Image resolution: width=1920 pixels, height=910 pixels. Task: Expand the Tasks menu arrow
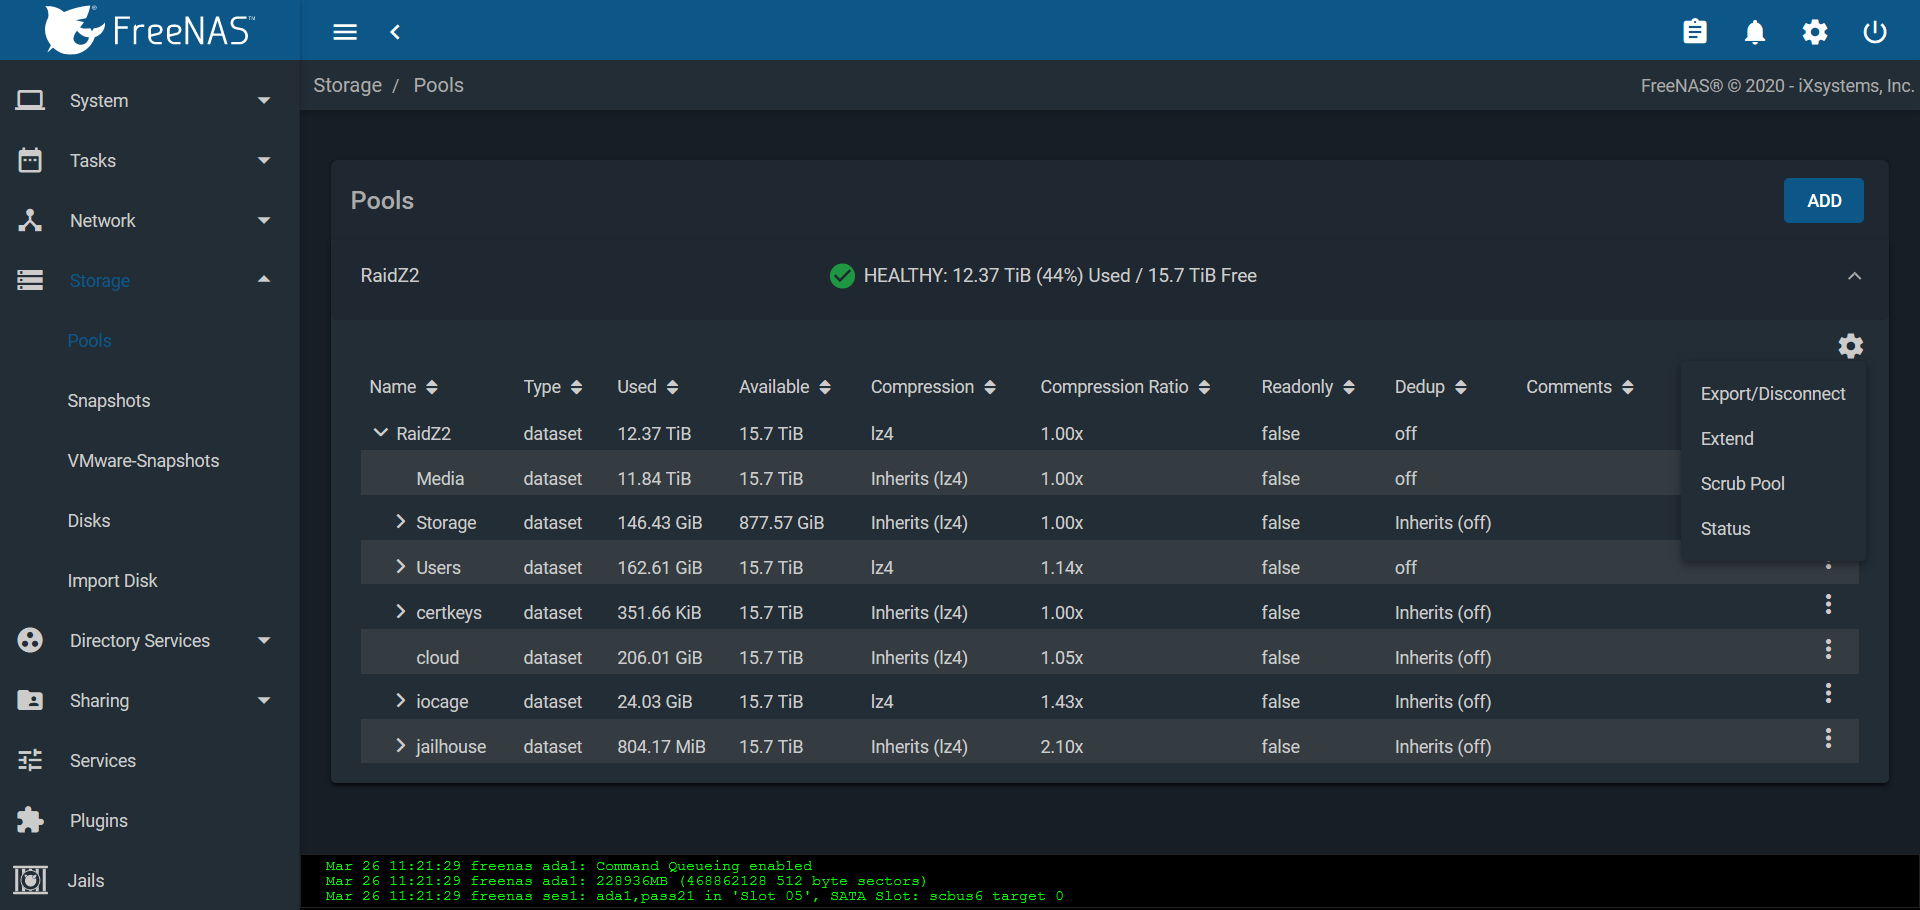pyautogui.click(x=264, y=160)
